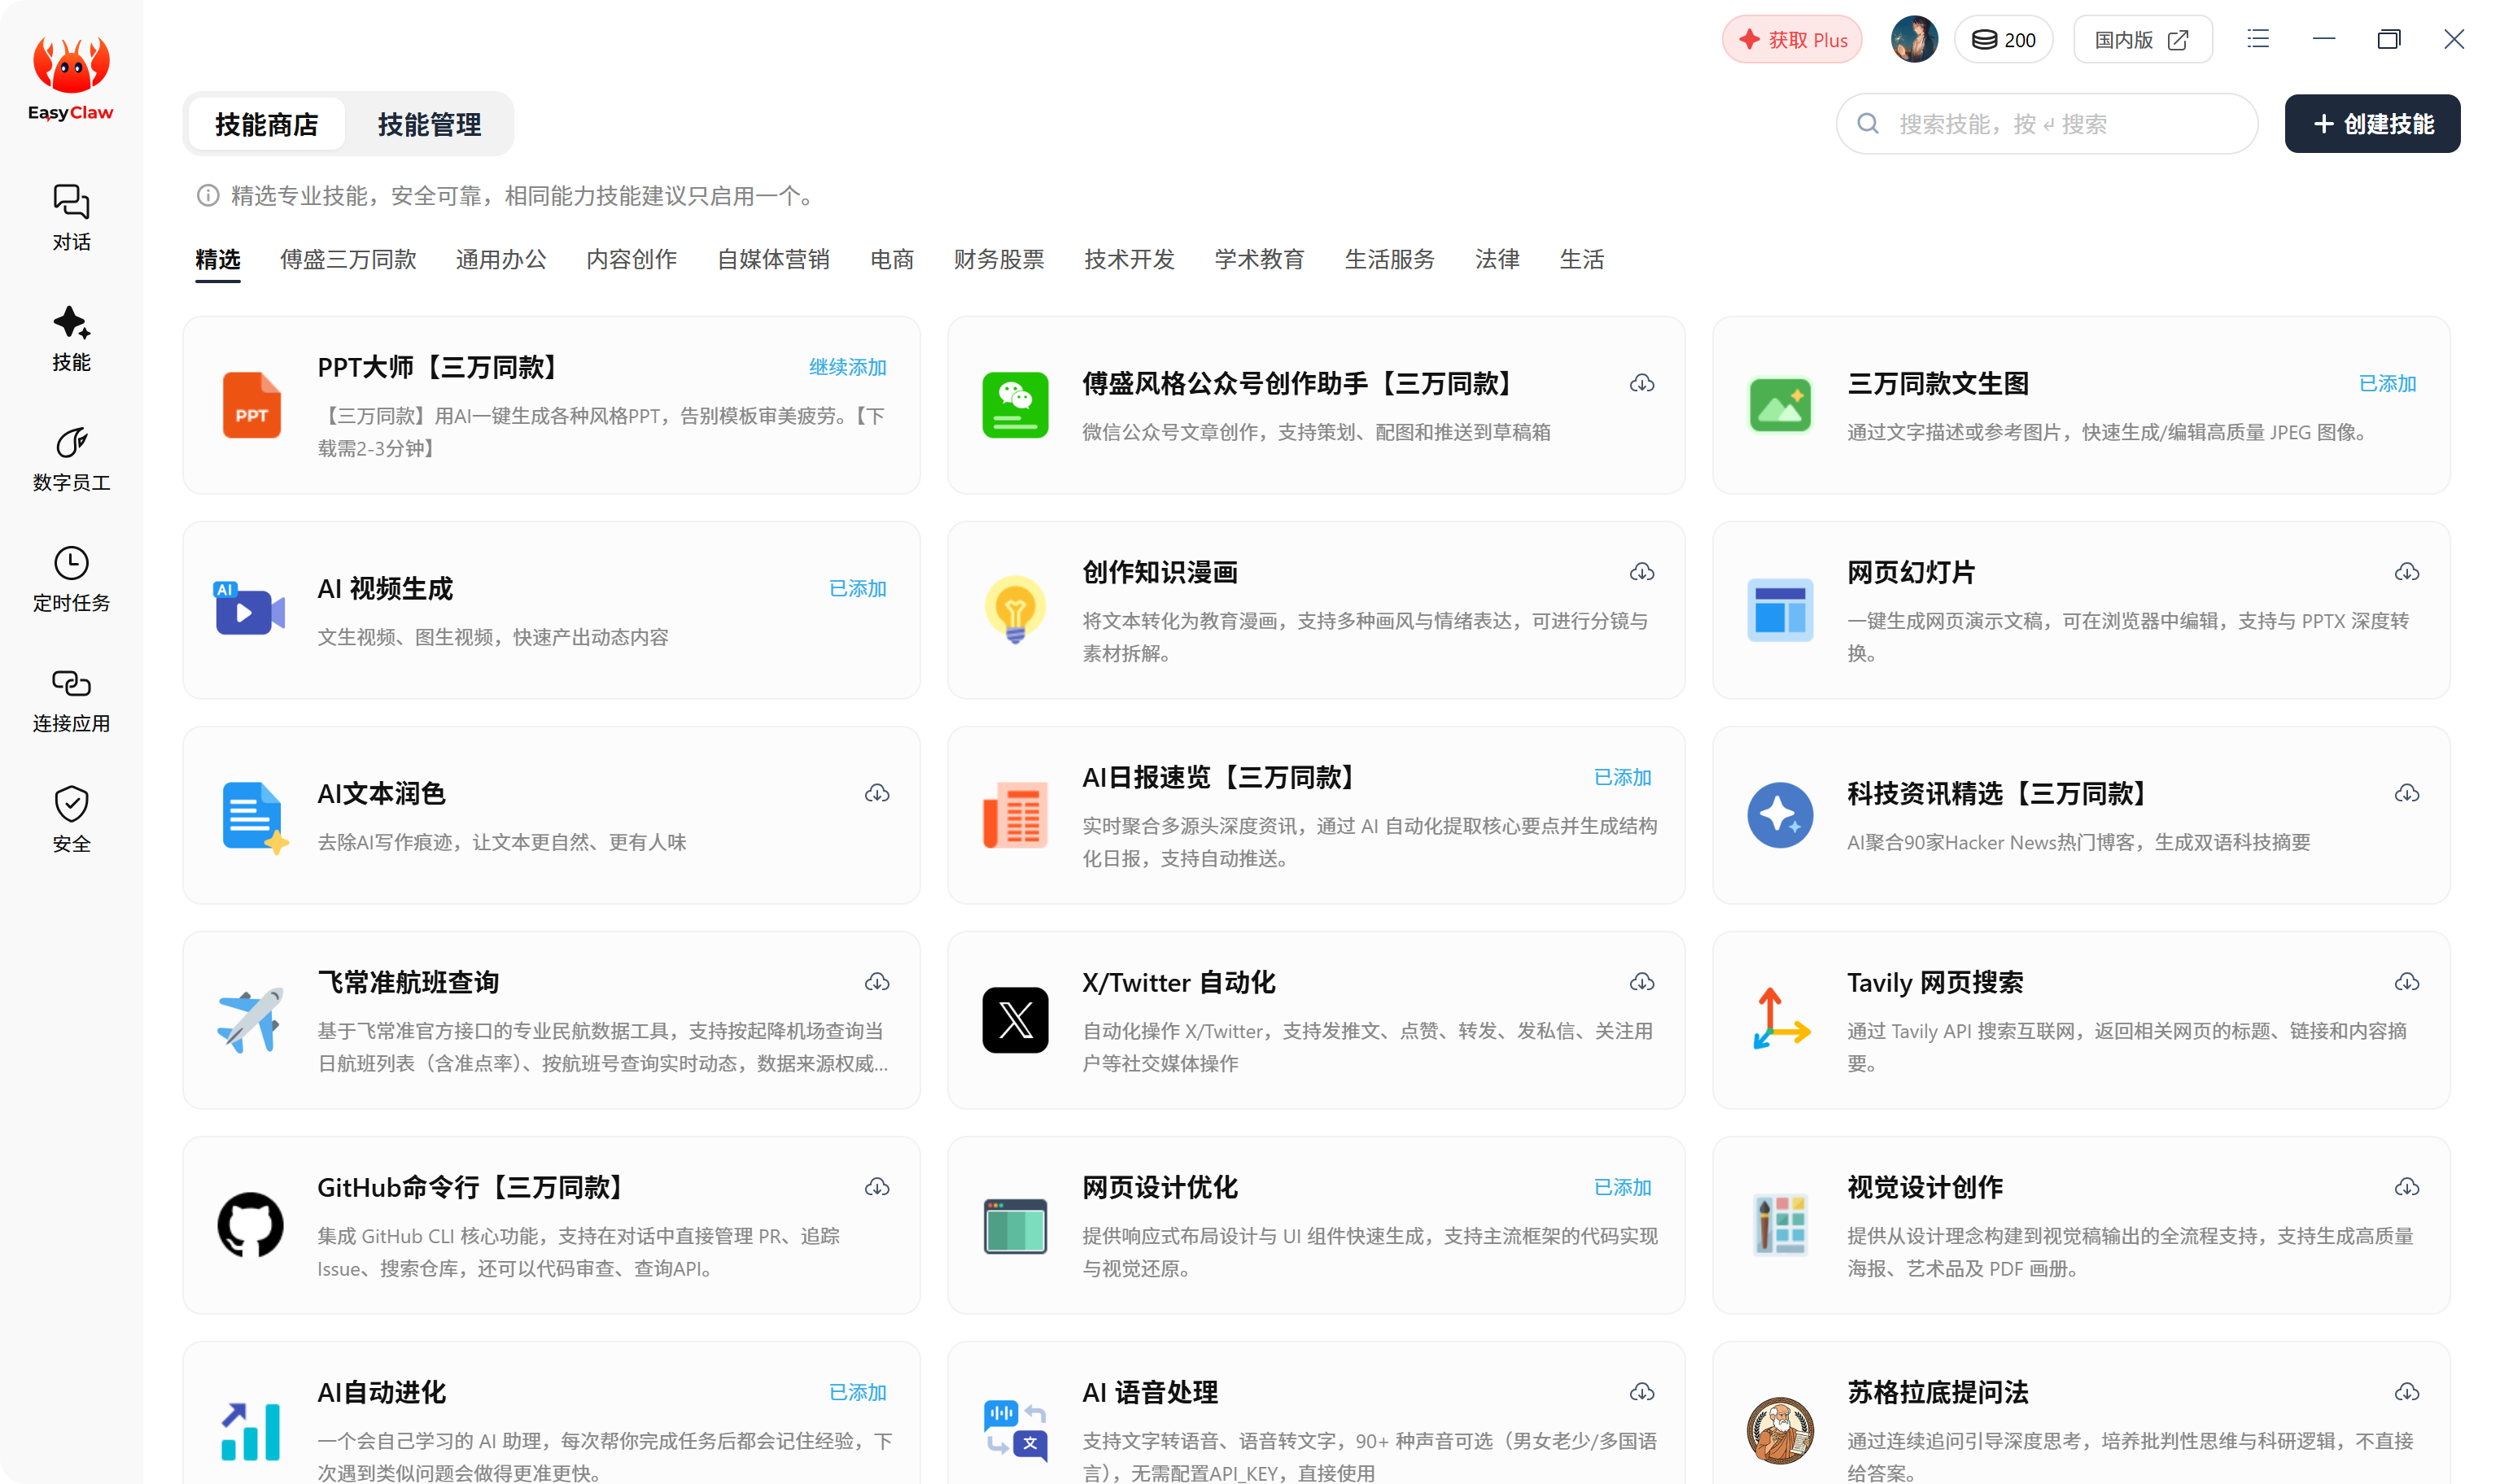Select the 生活服务 category tab

point(1389,259)
